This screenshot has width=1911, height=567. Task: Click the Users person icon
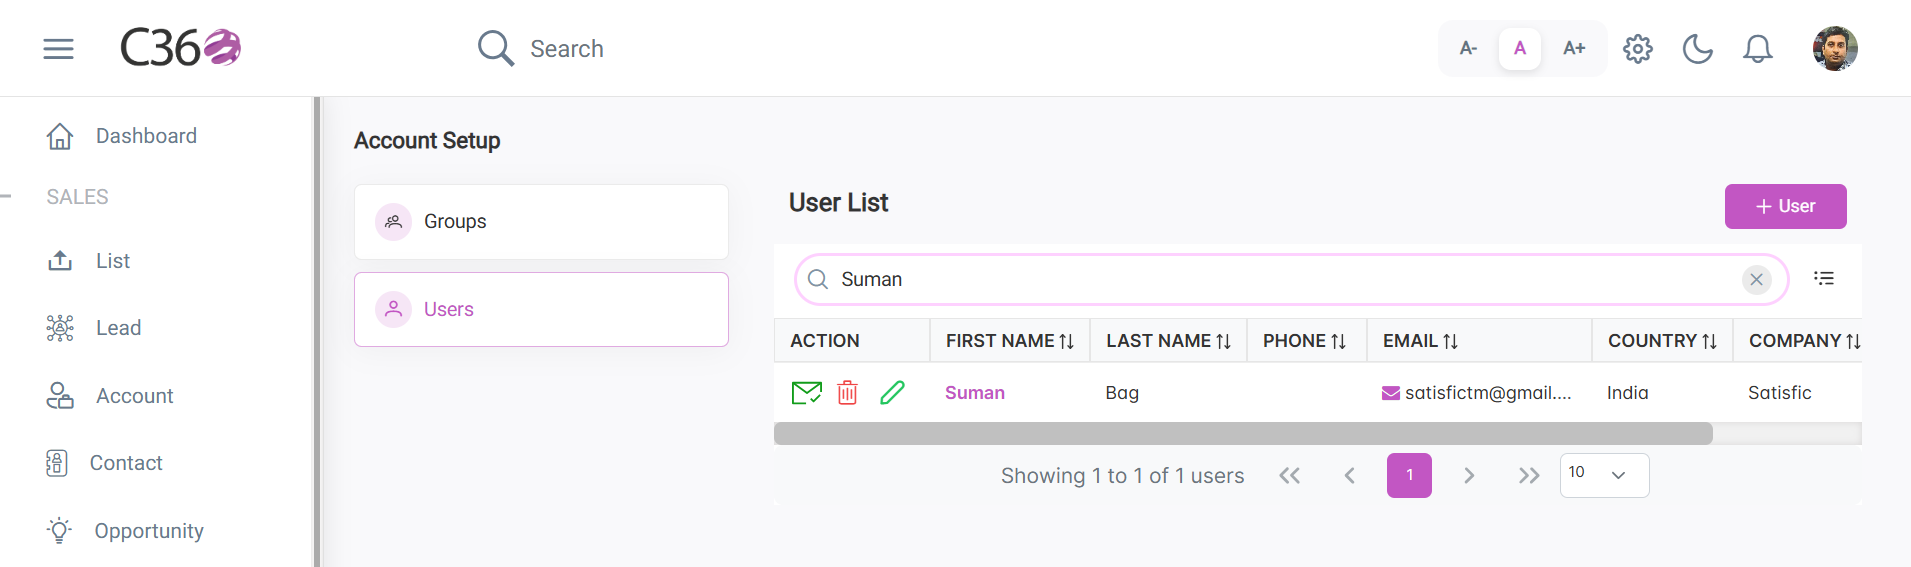pos(394,310)
